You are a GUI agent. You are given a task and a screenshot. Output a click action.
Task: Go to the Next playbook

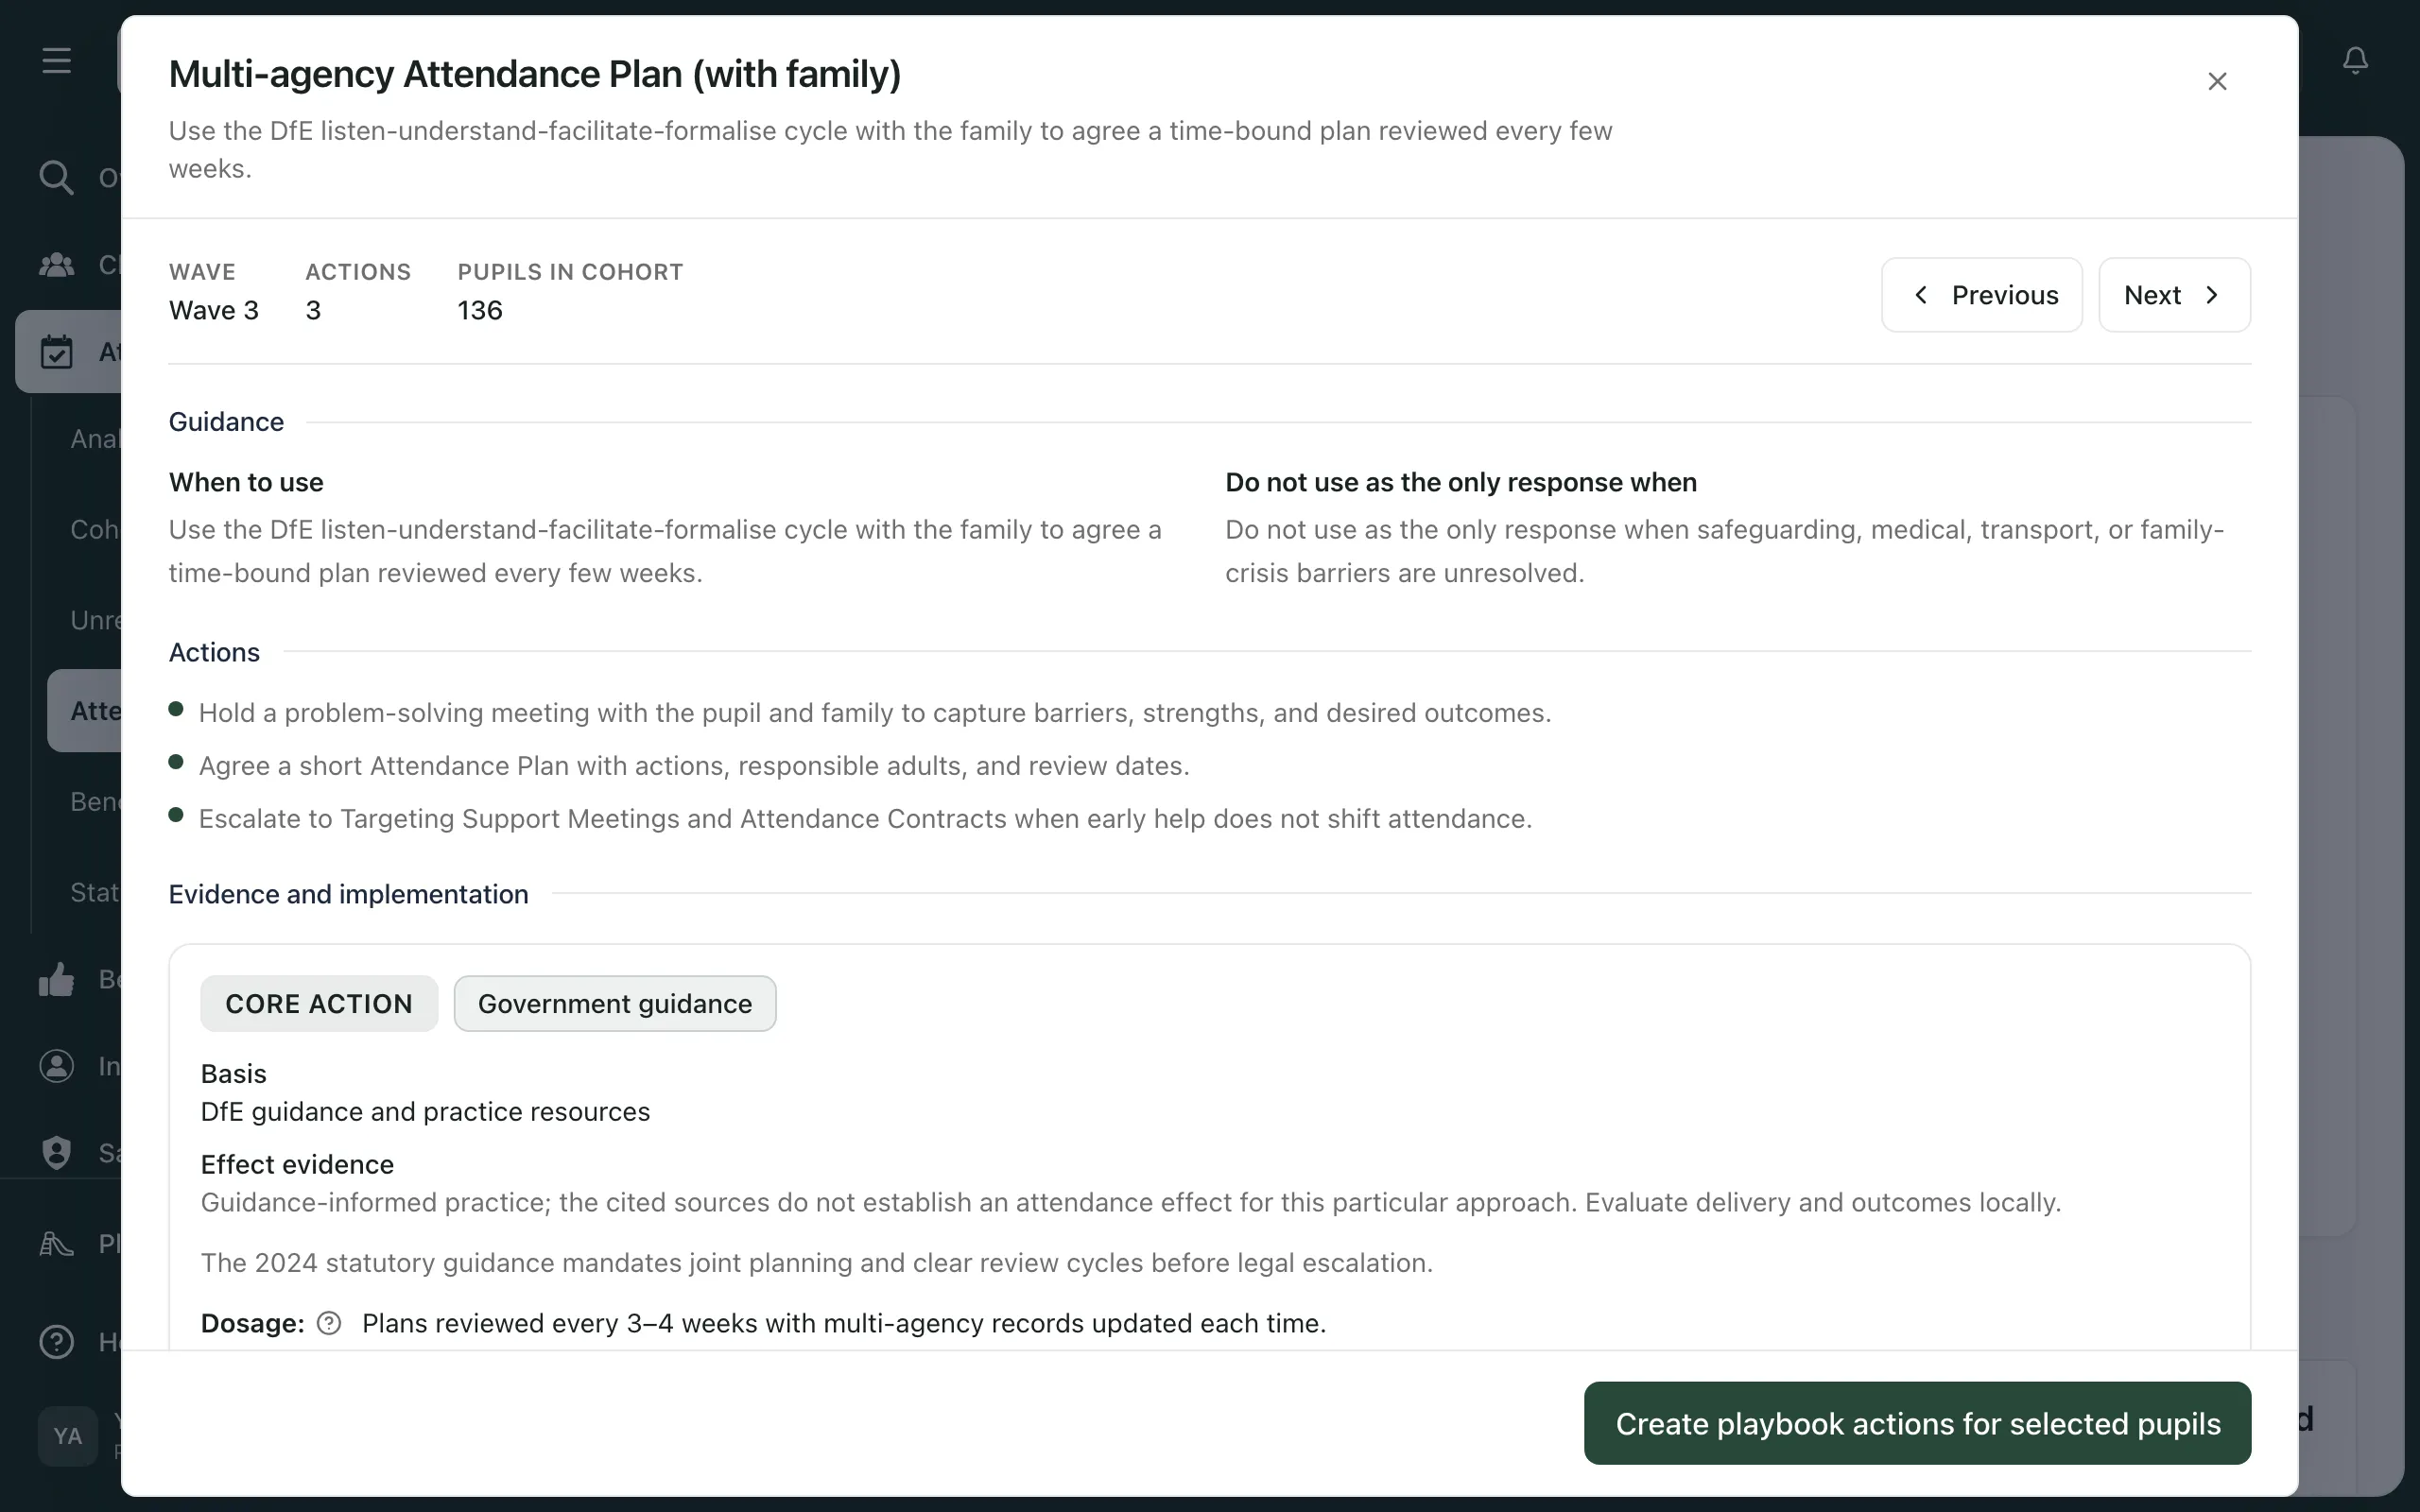point(2174,295)
